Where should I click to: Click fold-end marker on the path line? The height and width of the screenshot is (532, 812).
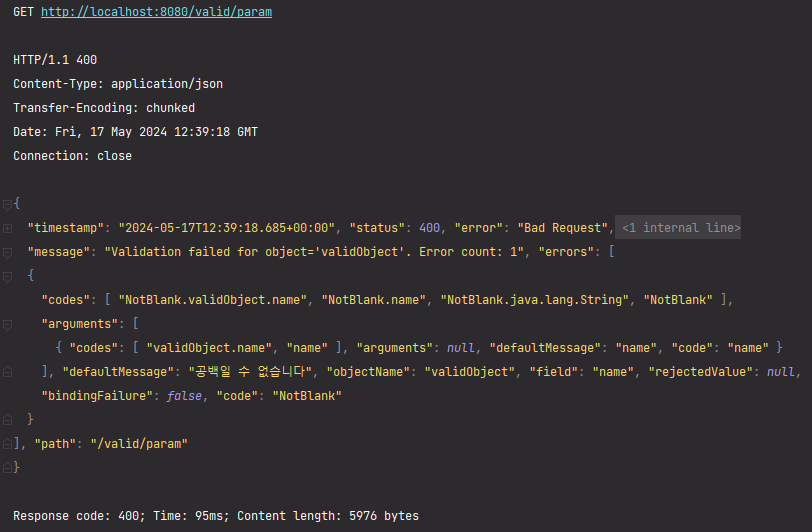[x=7, y=444]
